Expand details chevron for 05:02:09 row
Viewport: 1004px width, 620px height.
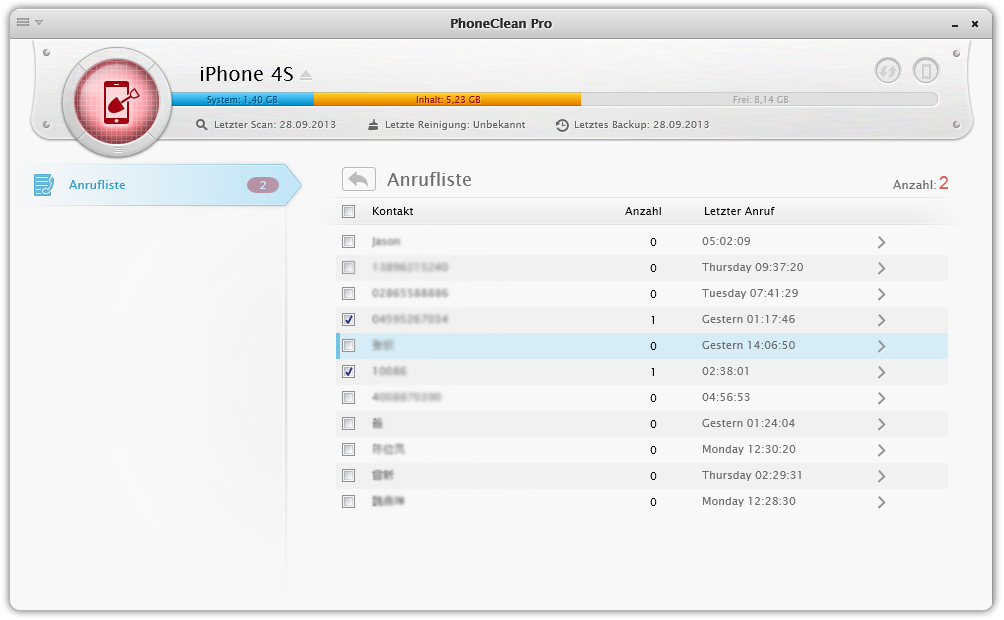882,242
